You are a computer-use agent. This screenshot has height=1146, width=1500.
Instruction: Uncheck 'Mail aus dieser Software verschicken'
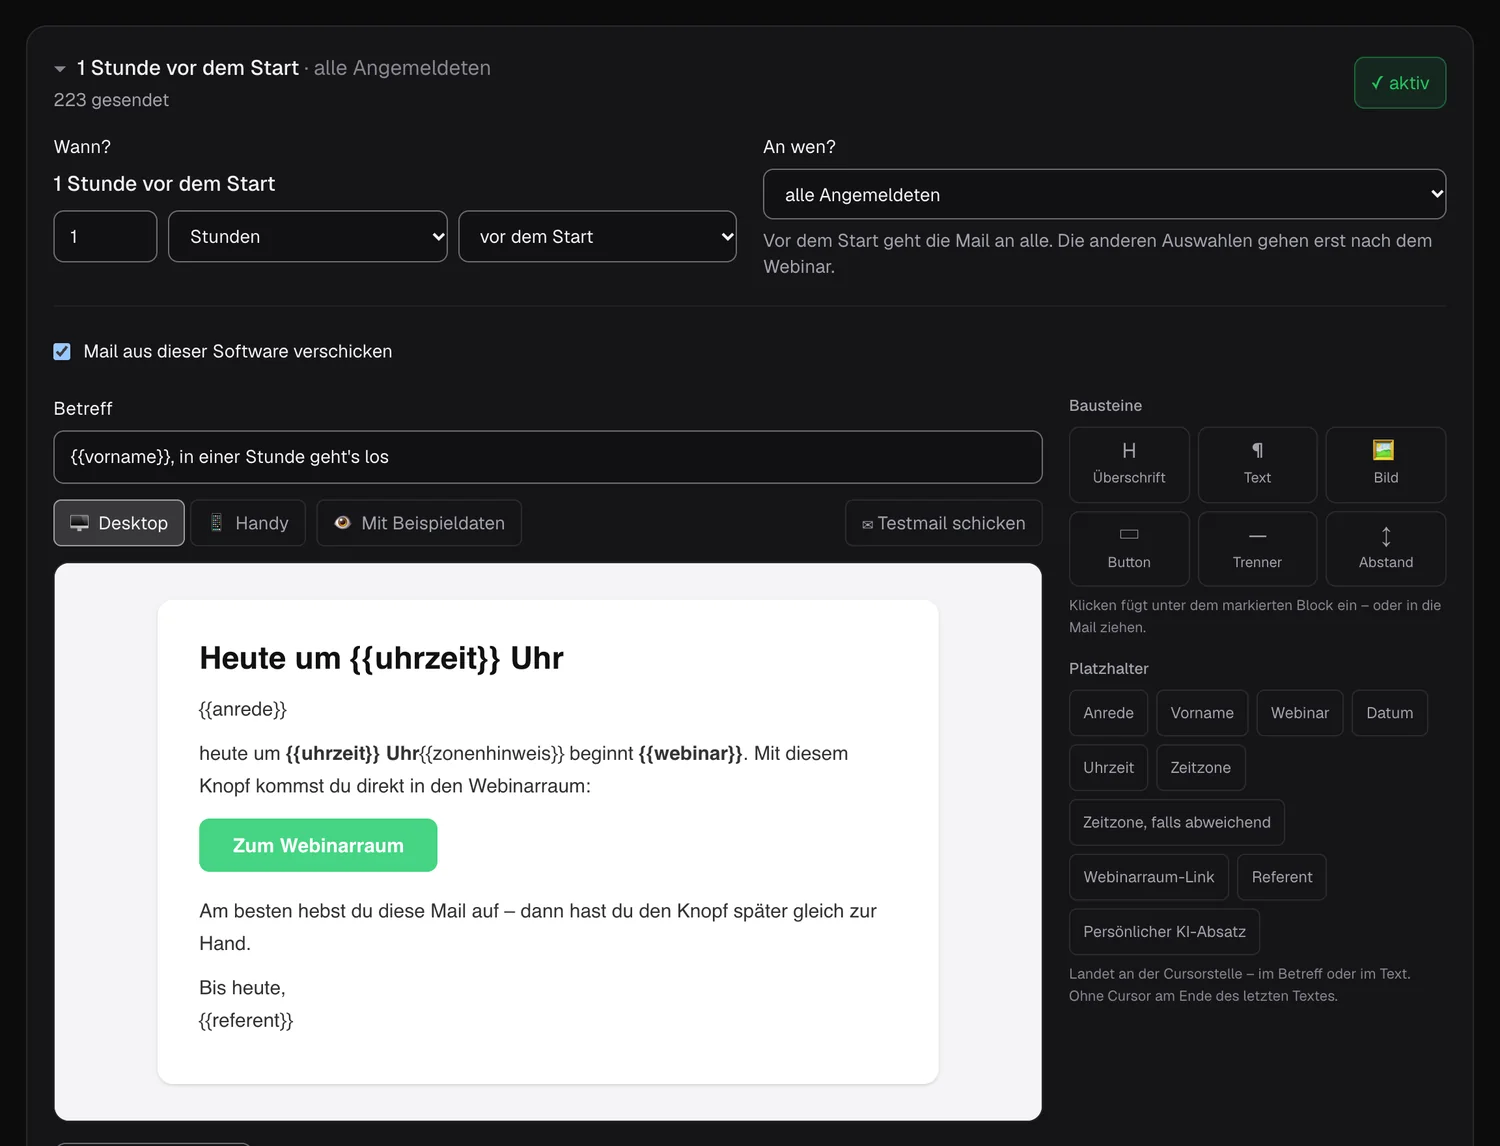point(62,351)
